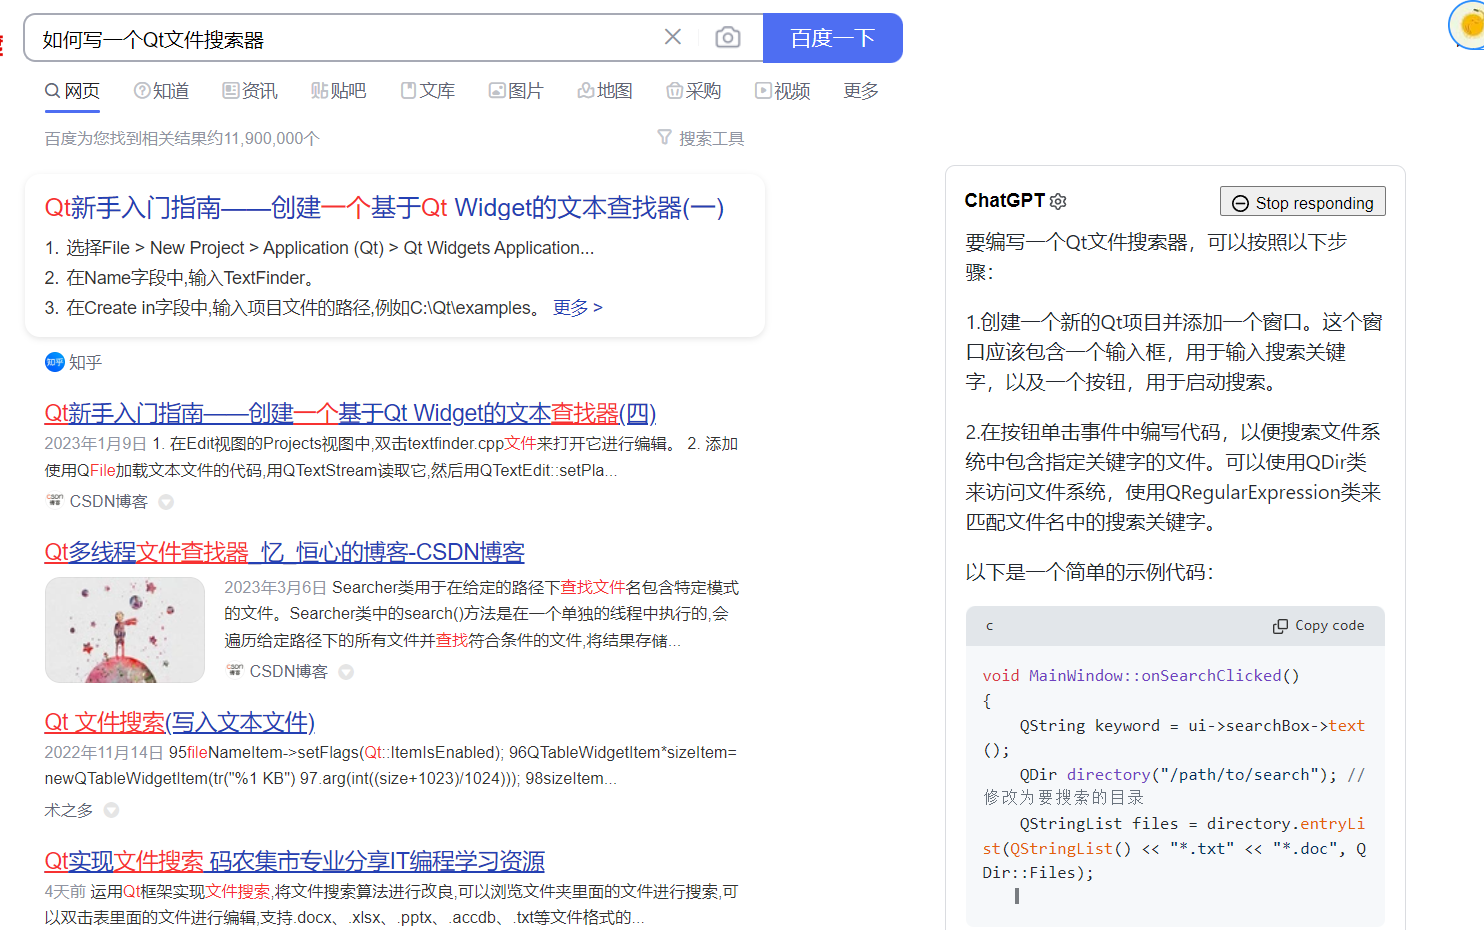Open the 文库 tab
The width and height of the screenshot is (1484, 930).
tap(428, 91)
